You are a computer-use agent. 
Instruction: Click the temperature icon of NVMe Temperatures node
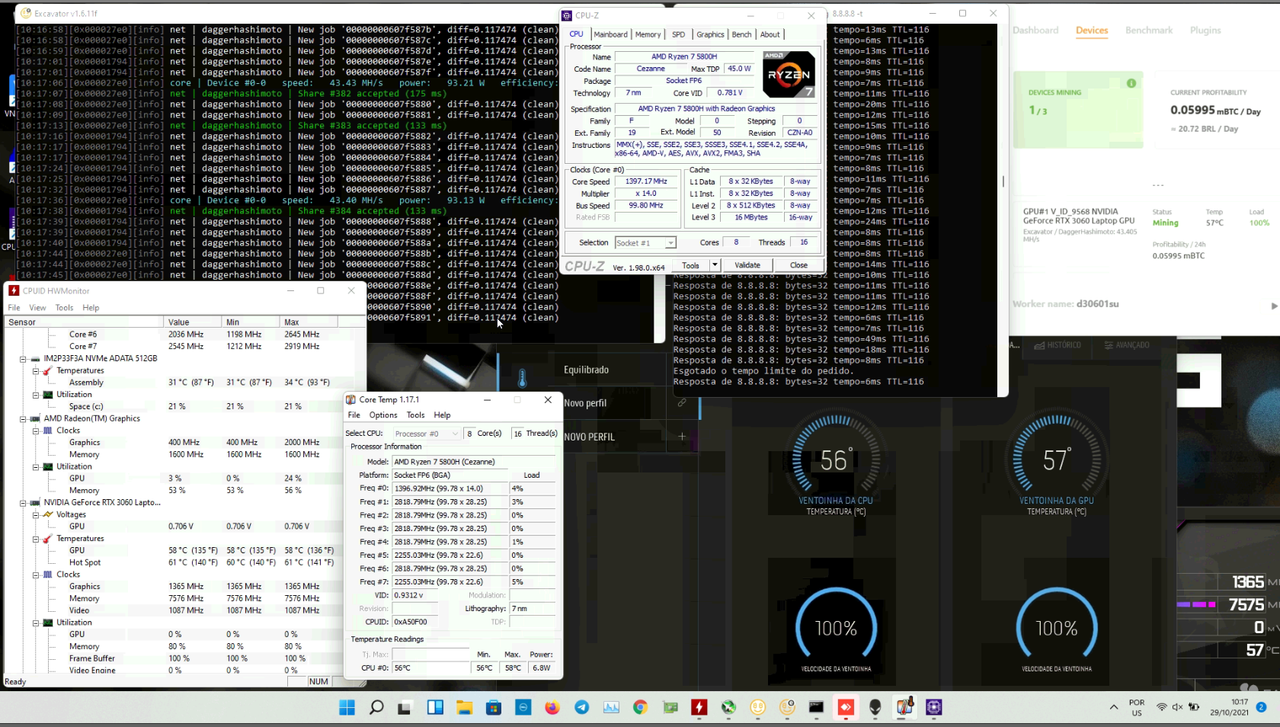point(47,370)
